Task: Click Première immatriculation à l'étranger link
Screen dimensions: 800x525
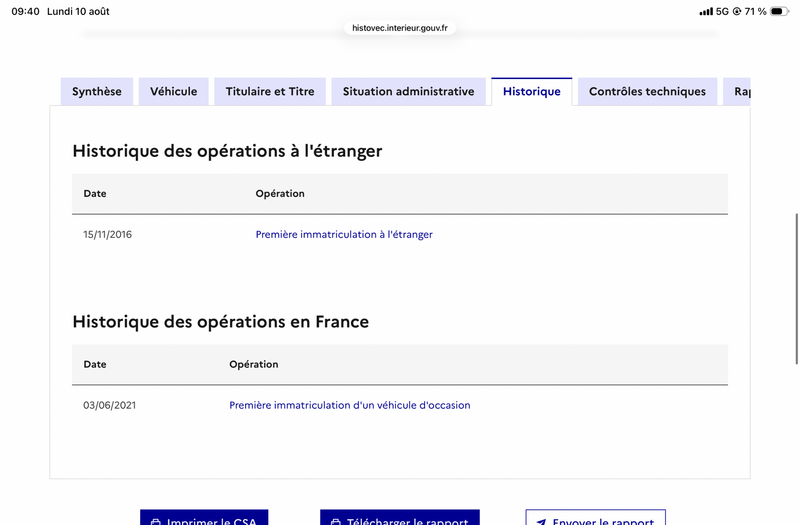Action: (344, 235)
